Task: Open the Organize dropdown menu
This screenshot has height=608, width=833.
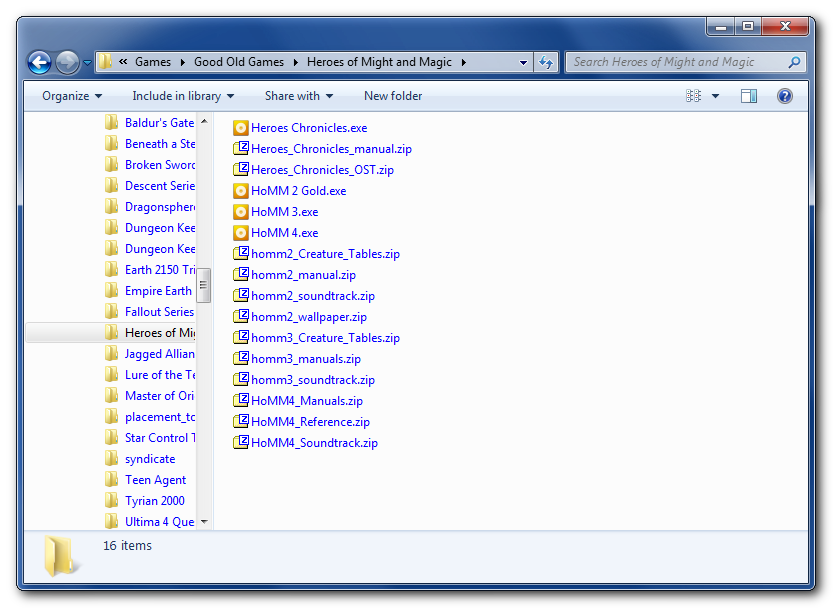Action: point(72,96)
